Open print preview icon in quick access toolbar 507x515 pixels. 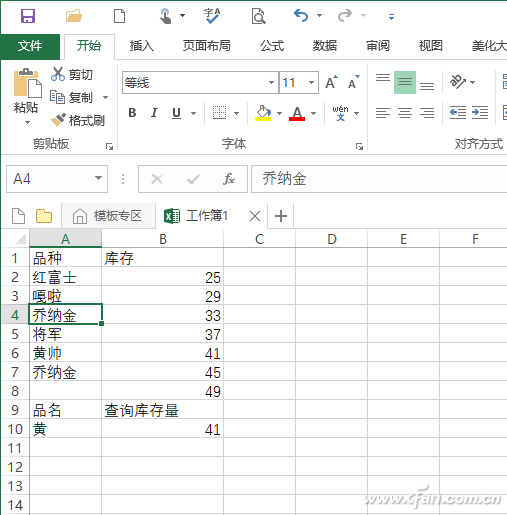coord(258,16)
